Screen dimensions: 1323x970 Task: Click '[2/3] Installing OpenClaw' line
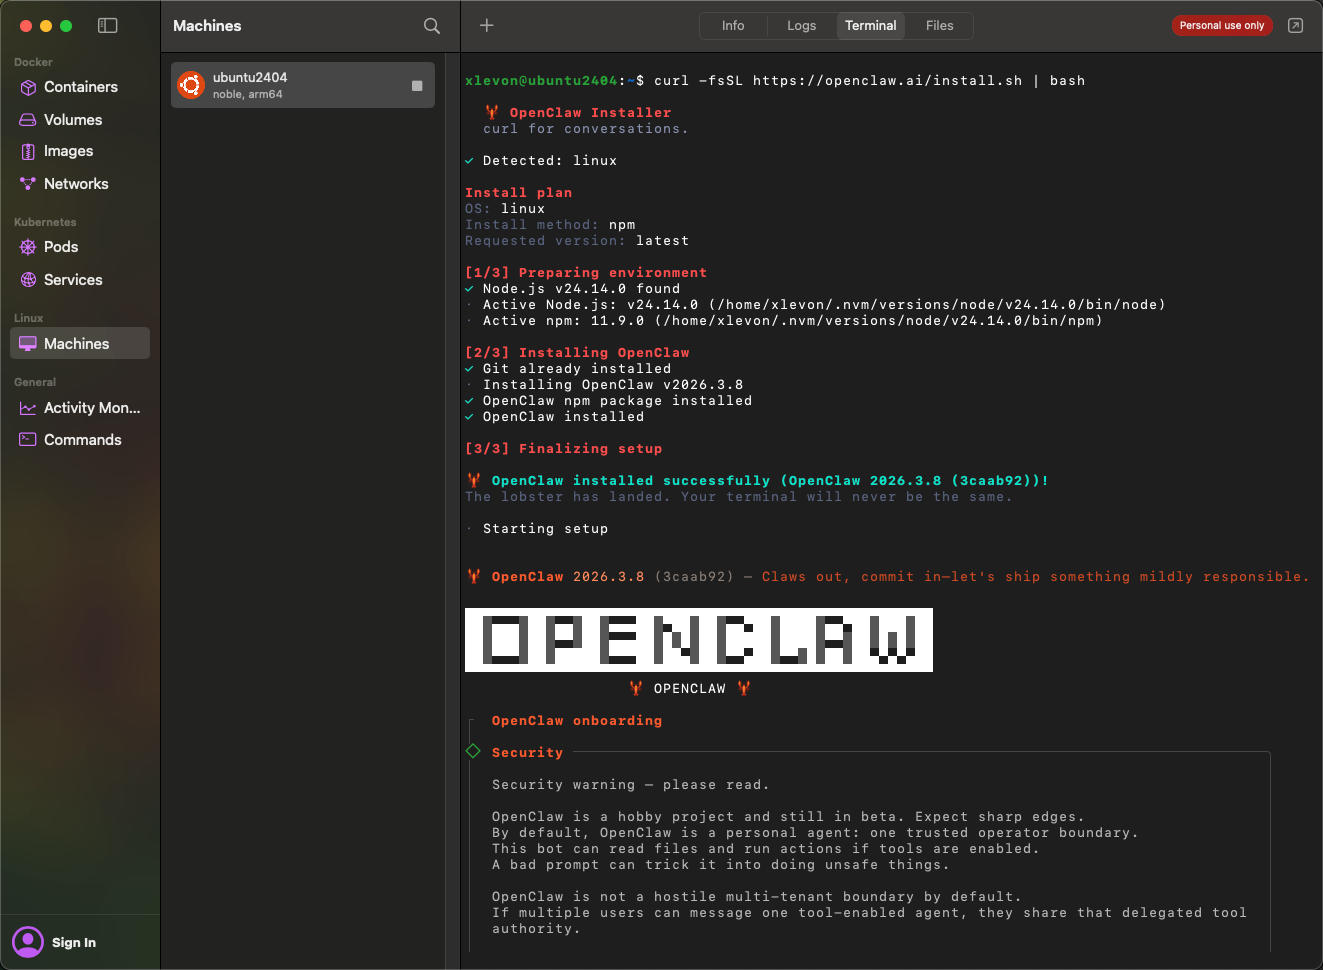point(577,353)
